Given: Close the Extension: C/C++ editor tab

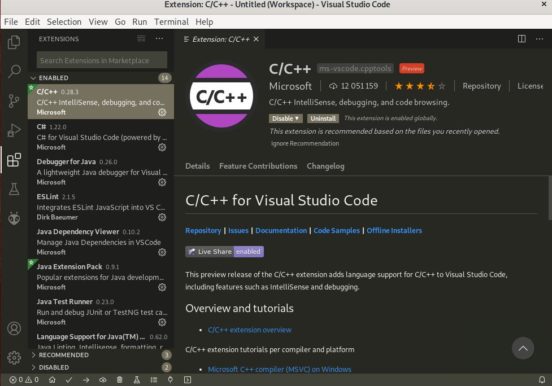Looking at the screenshot, I should pyautogui.click(x=256, y=39).
